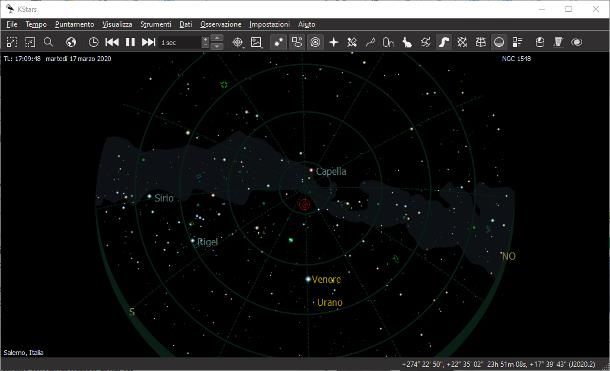Screen dimensions: 610x371
Task: Open Find Object with the magnifier icon
Action: coord(48,42)
